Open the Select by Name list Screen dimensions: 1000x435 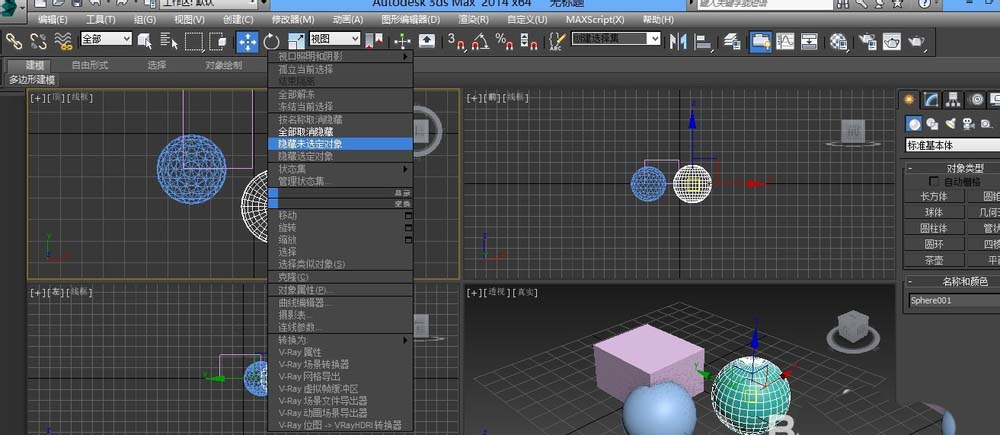(x=169, y=41)
